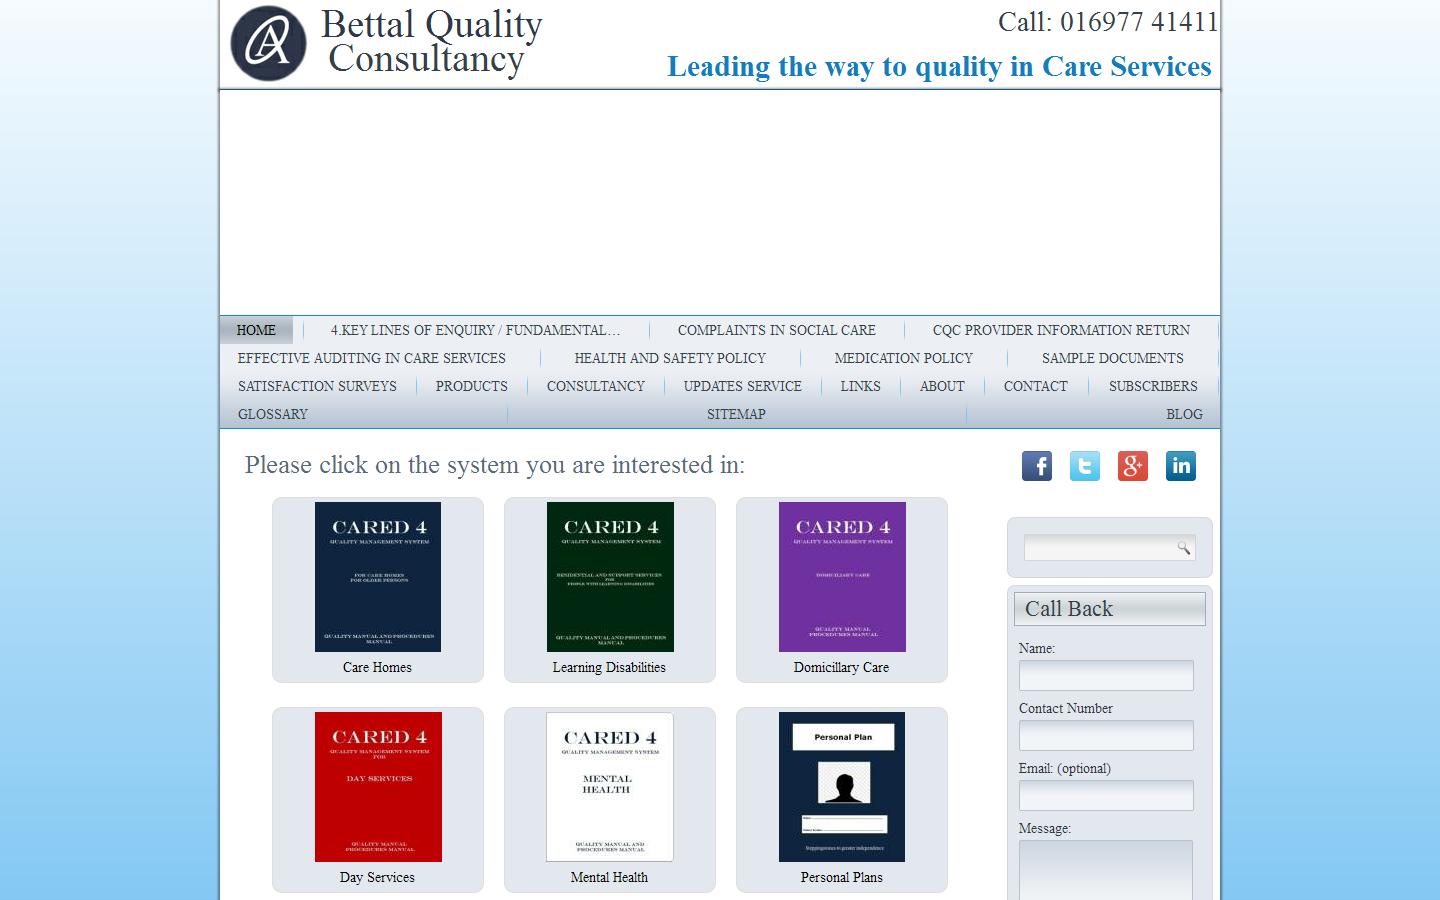Screen dimensions: 1440x900
Task: Open the LinkedIn profile icon
Action: point(1180,465)
